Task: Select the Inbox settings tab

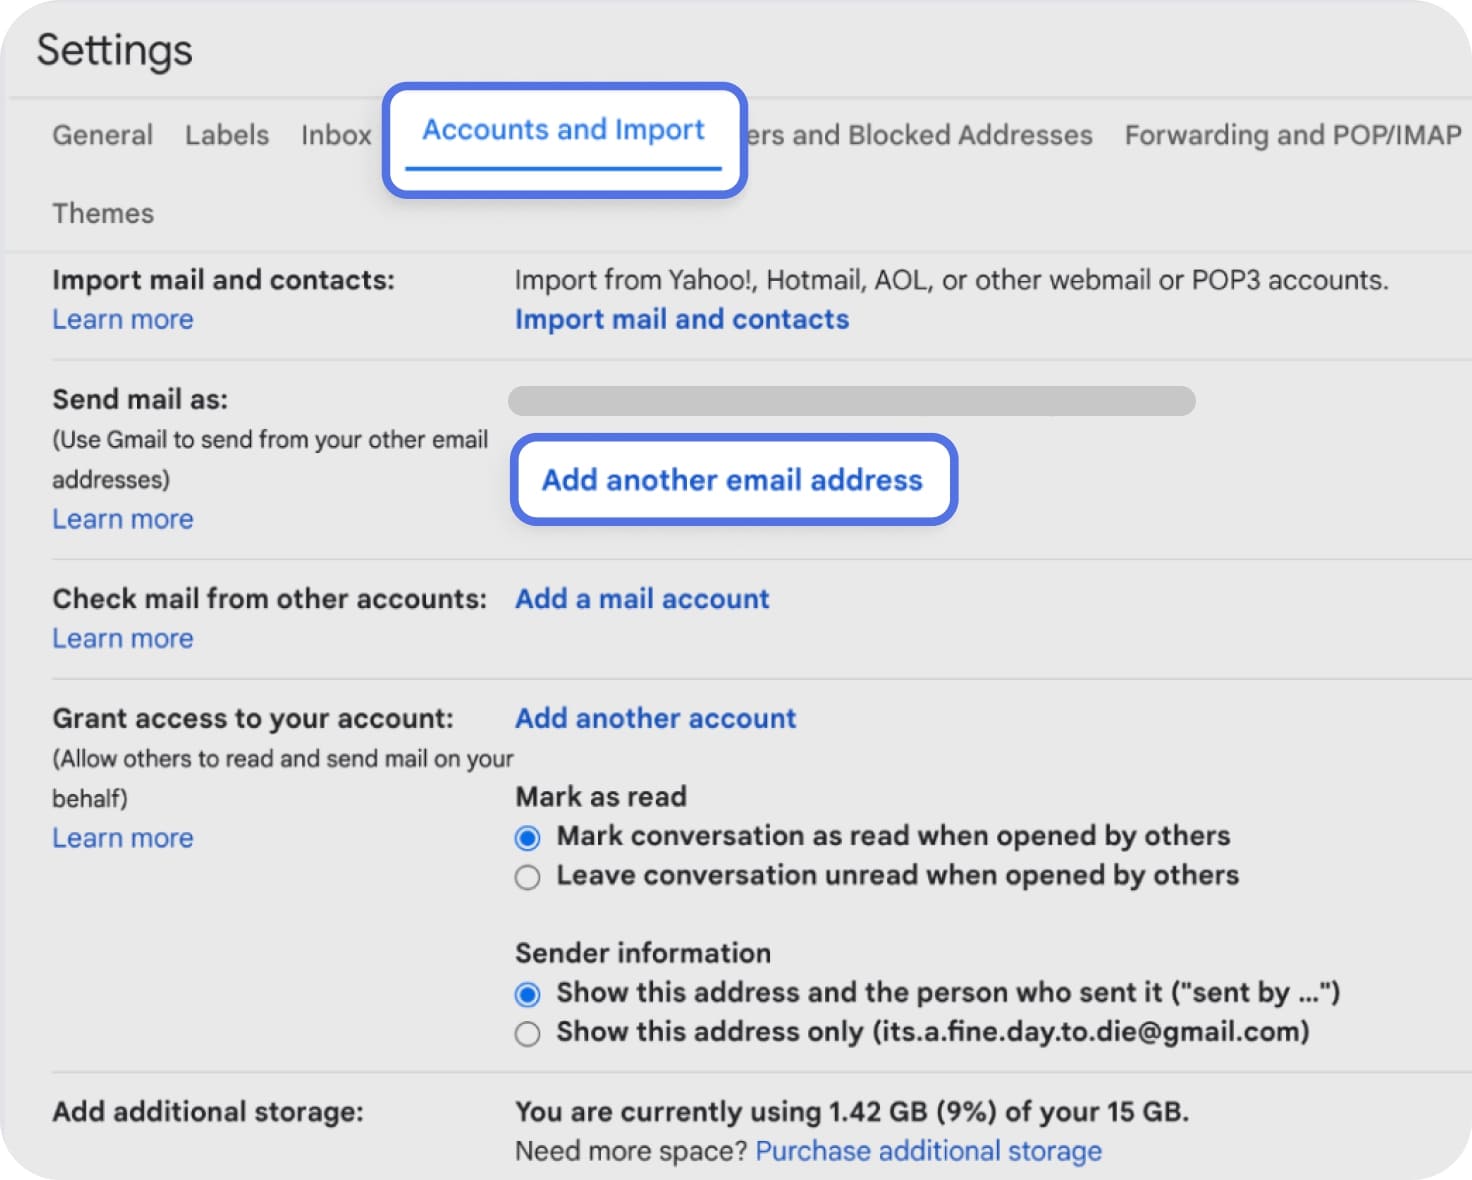Action: (x=335, y=135)
